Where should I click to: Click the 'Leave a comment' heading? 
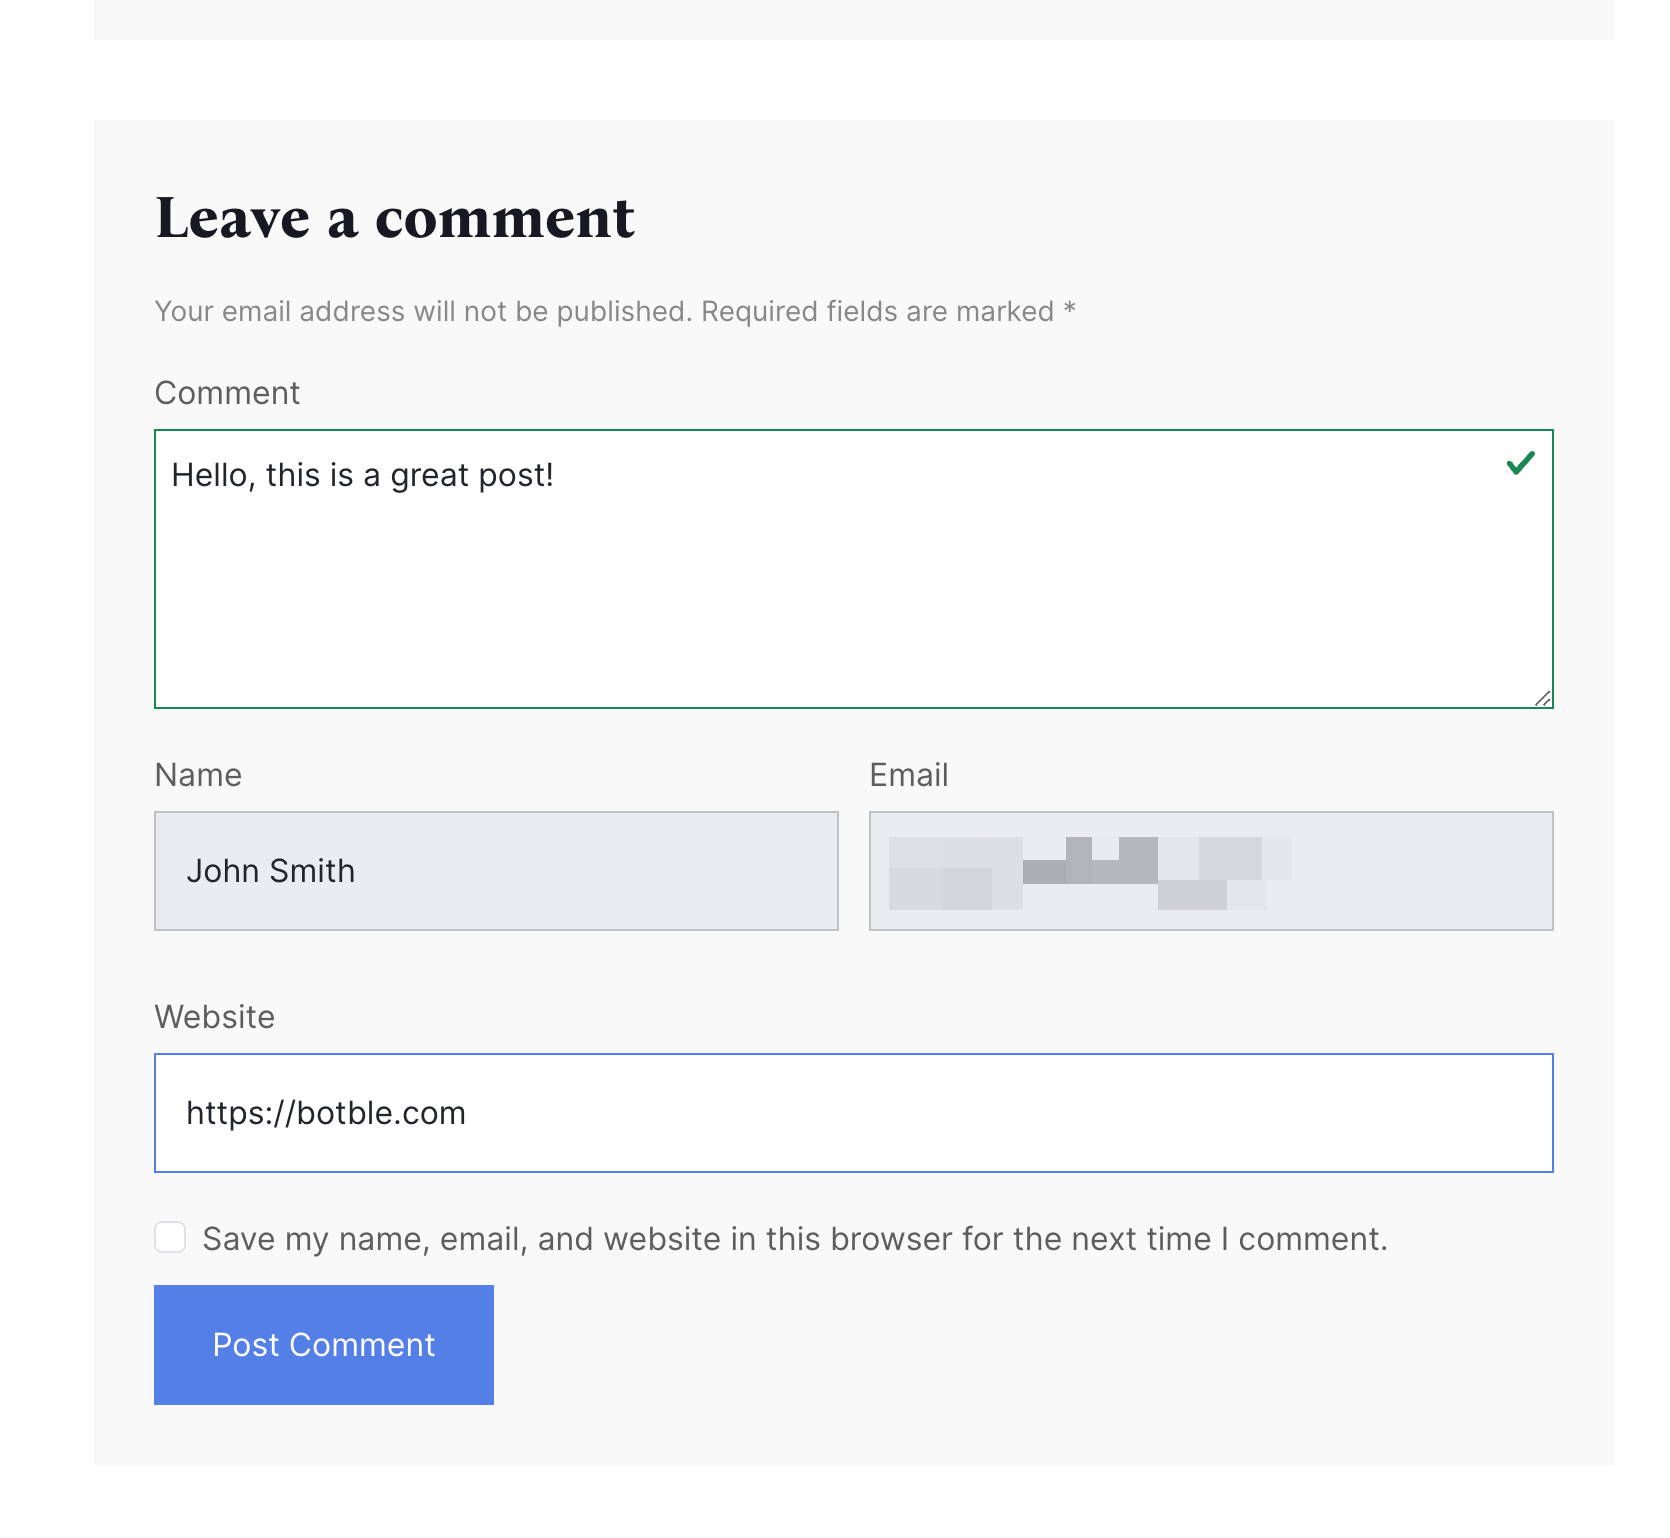click(394, 218)
